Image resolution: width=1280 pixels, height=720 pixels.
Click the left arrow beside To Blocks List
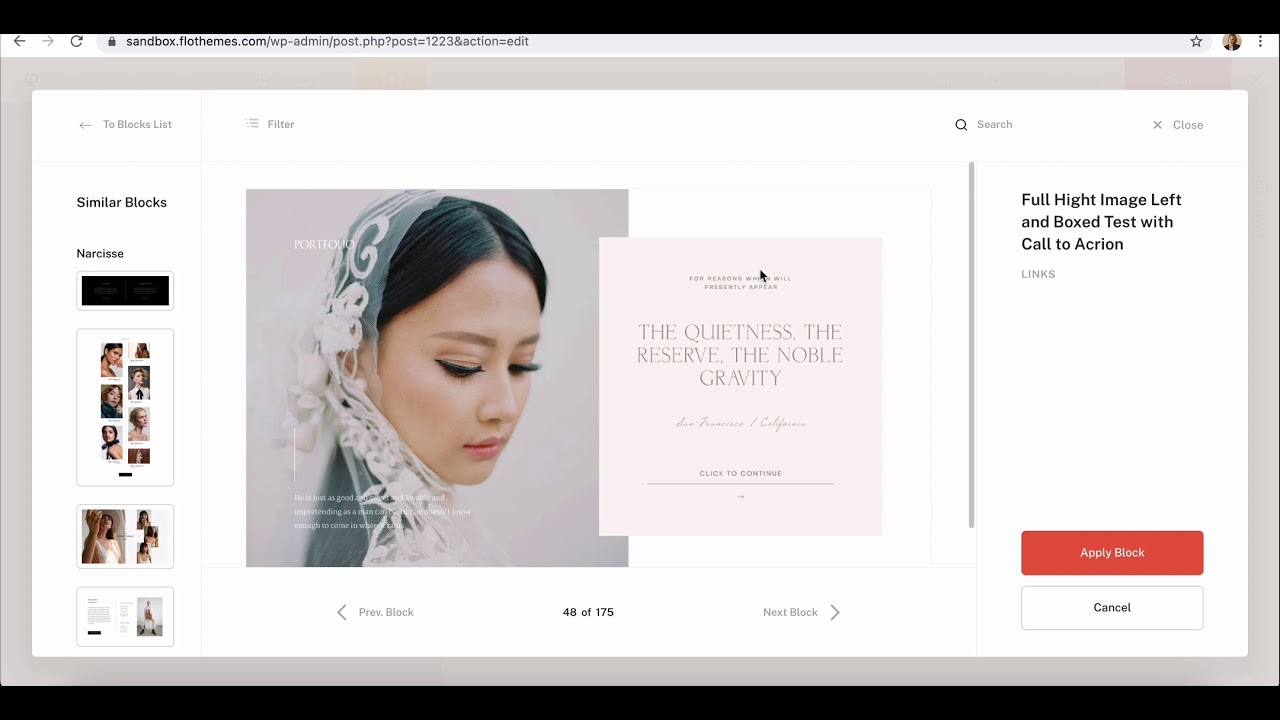pyautogui.click(x=85, y=125)
